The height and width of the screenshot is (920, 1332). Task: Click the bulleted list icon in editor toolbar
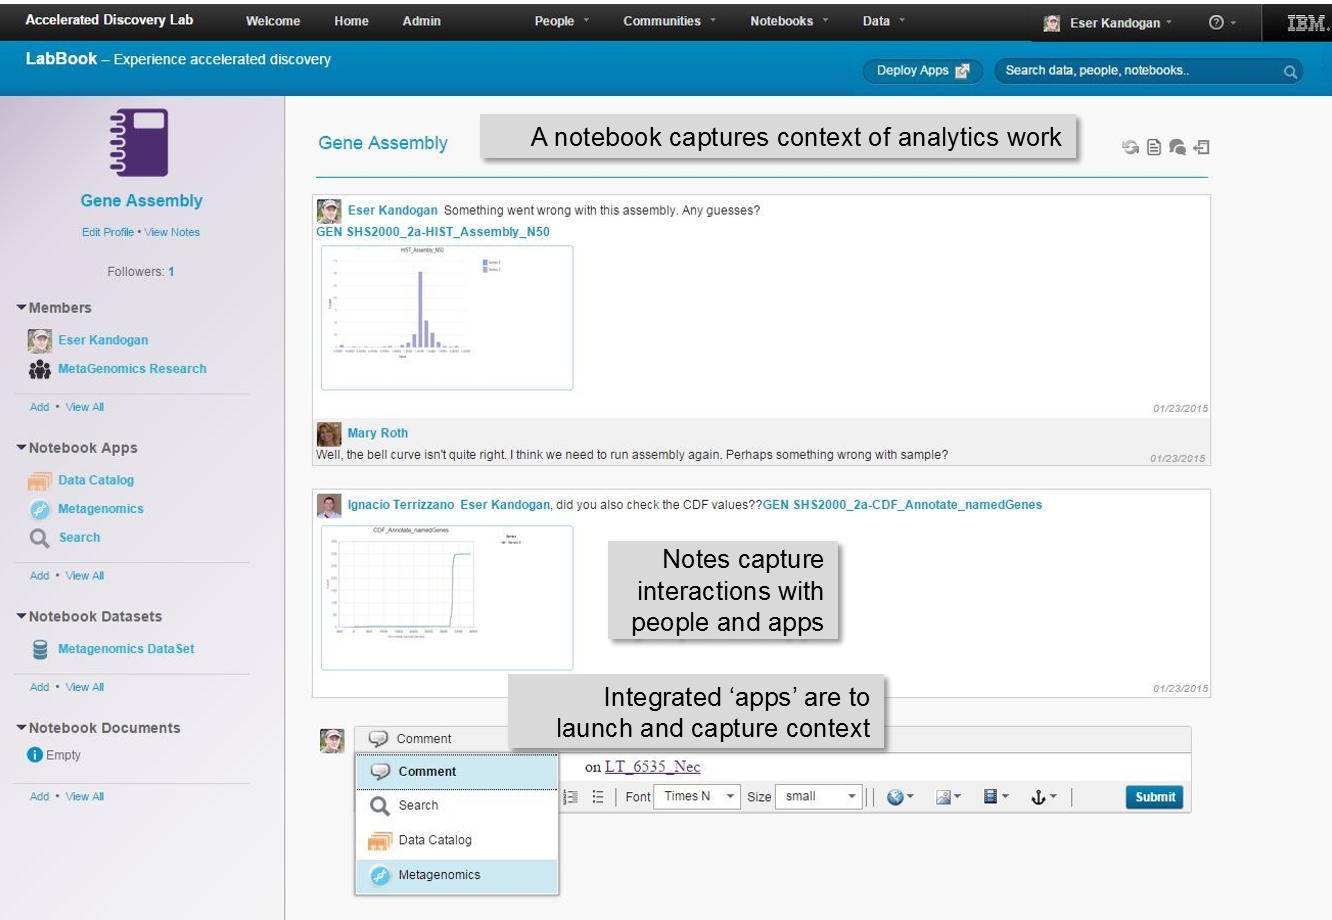coord(598,797)
